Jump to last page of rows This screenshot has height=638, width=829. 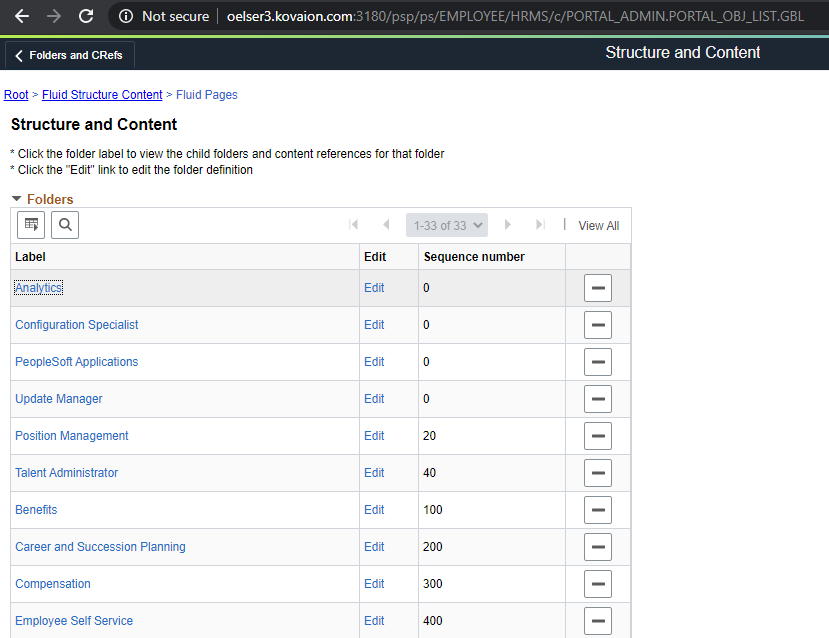point(540,225)
